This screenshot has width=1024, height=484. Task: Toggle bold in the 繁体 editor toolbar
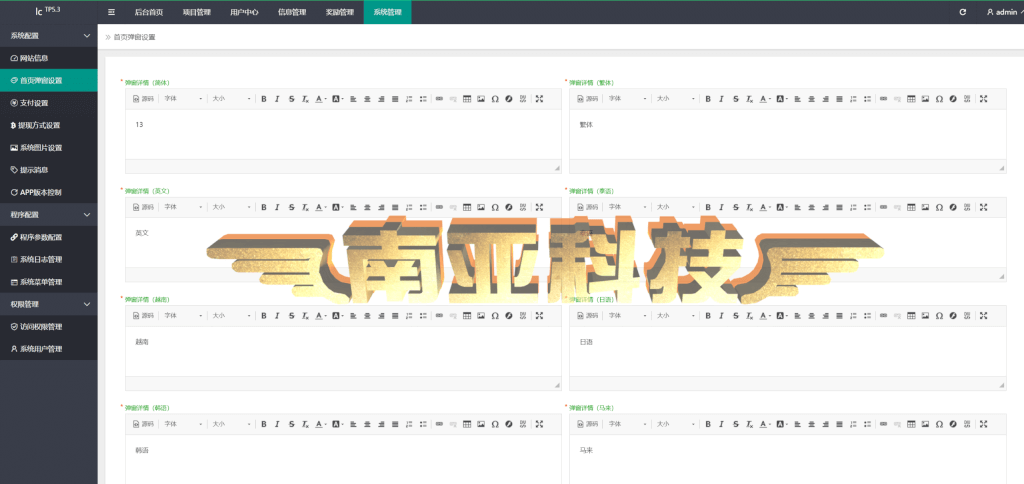708,99
